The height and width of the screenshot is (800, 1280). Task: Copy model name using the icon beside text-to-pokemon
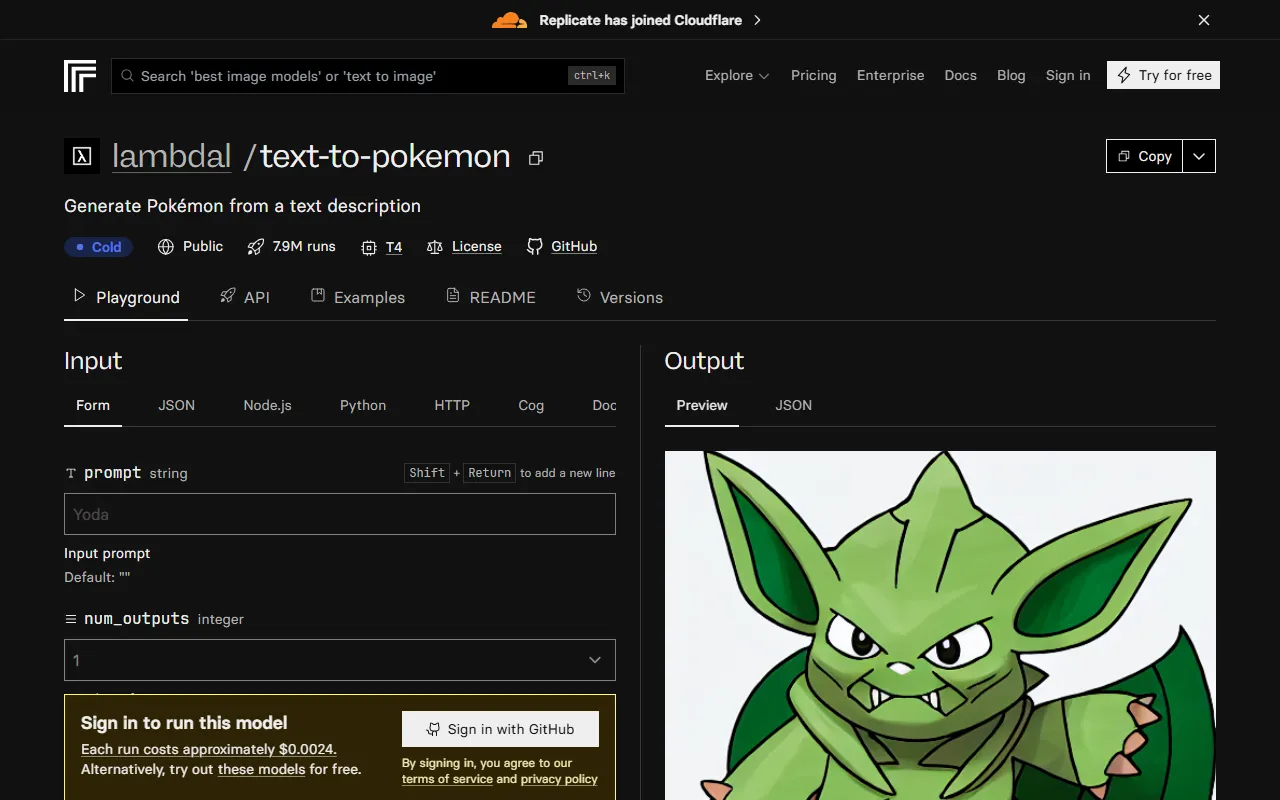click(536, 158)
